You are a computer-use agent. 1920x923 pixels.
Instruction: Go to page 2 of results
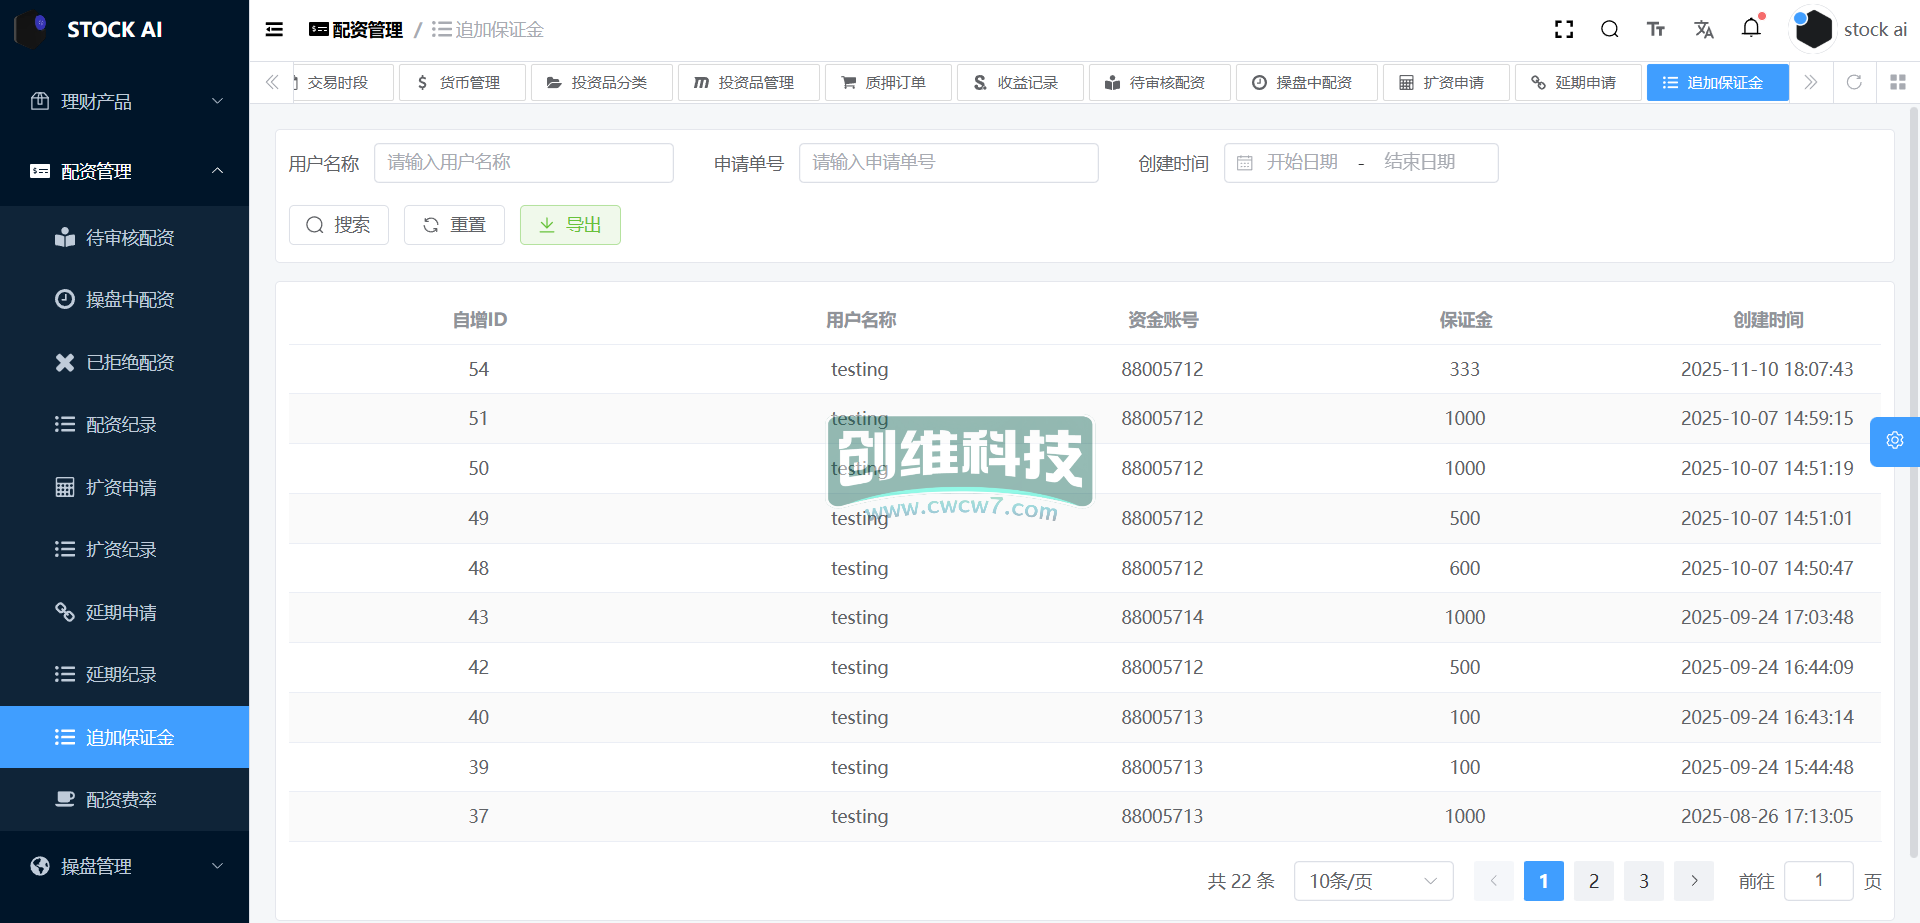pos(1593,881)
